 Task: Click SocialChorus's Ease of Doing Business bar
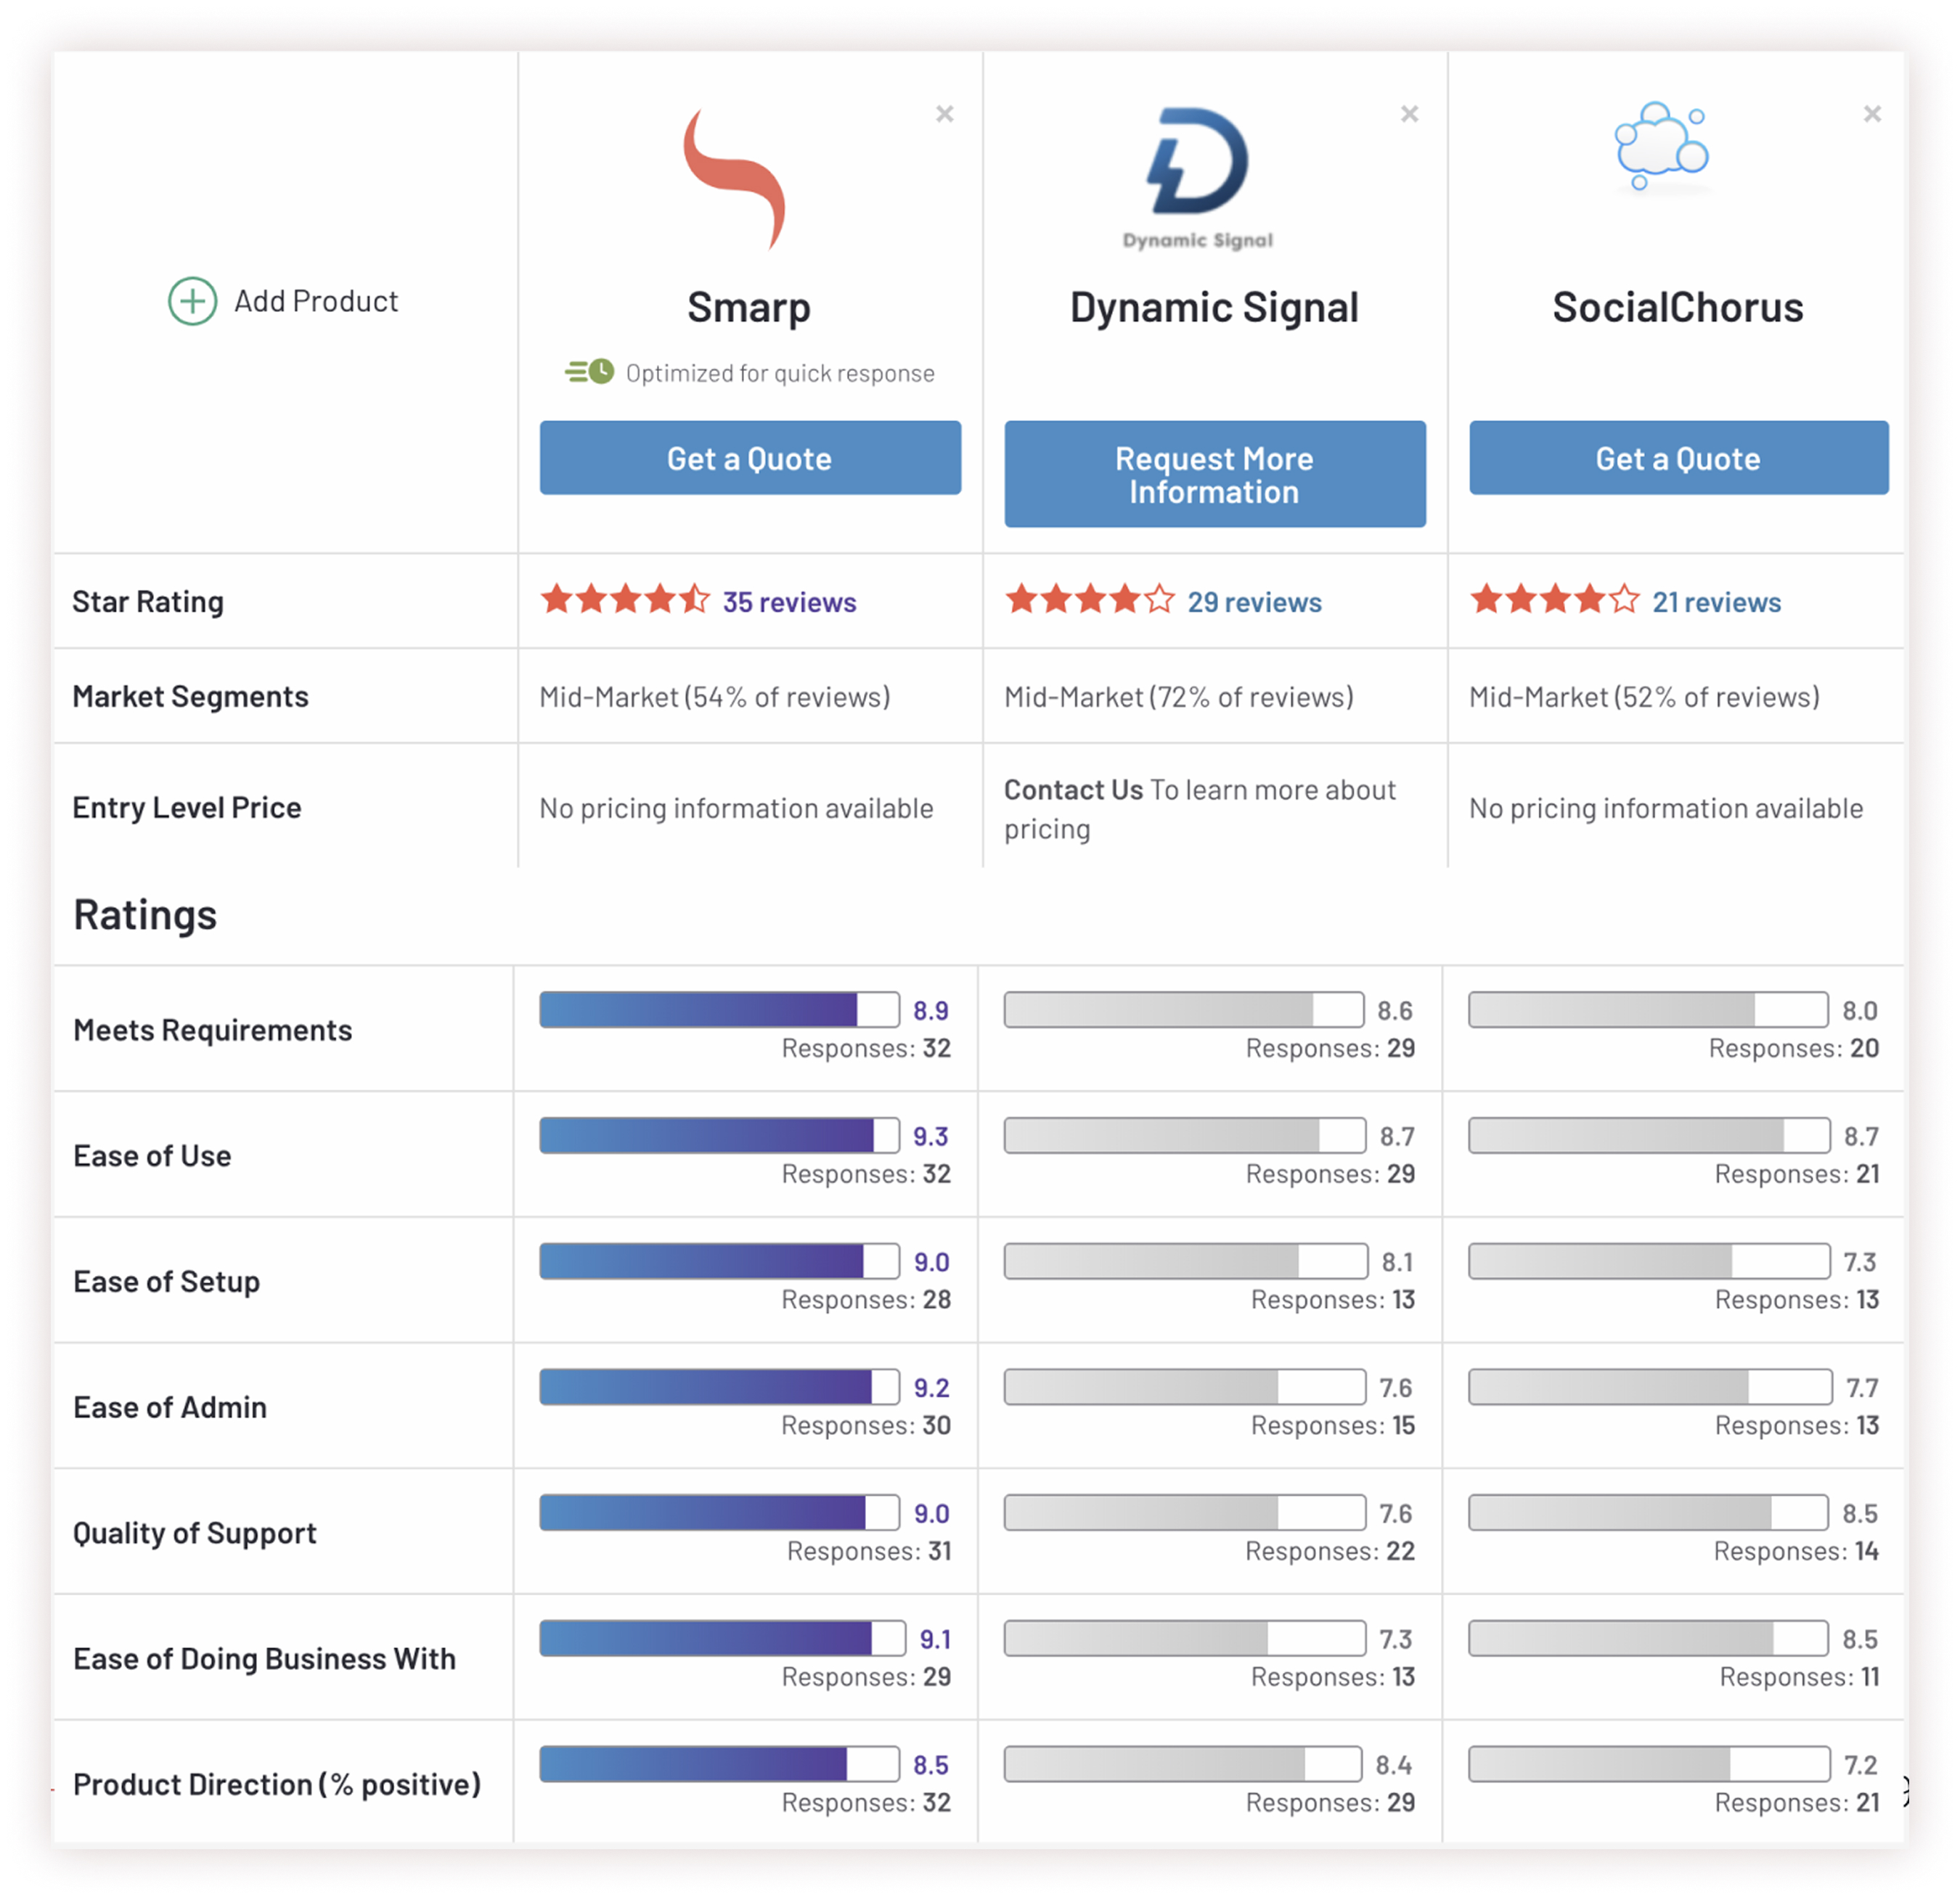click(1649, 1639)
